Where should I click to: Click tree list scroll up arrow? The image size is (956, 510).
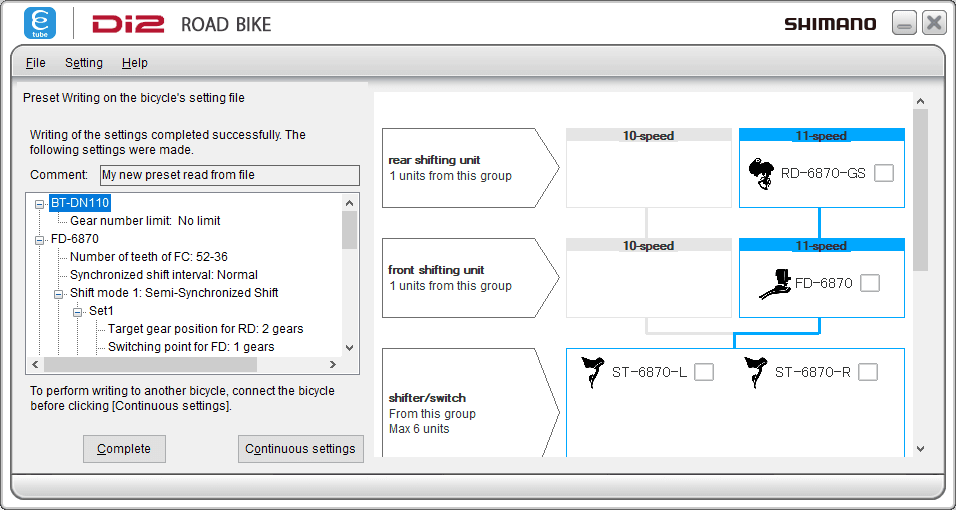349,203
